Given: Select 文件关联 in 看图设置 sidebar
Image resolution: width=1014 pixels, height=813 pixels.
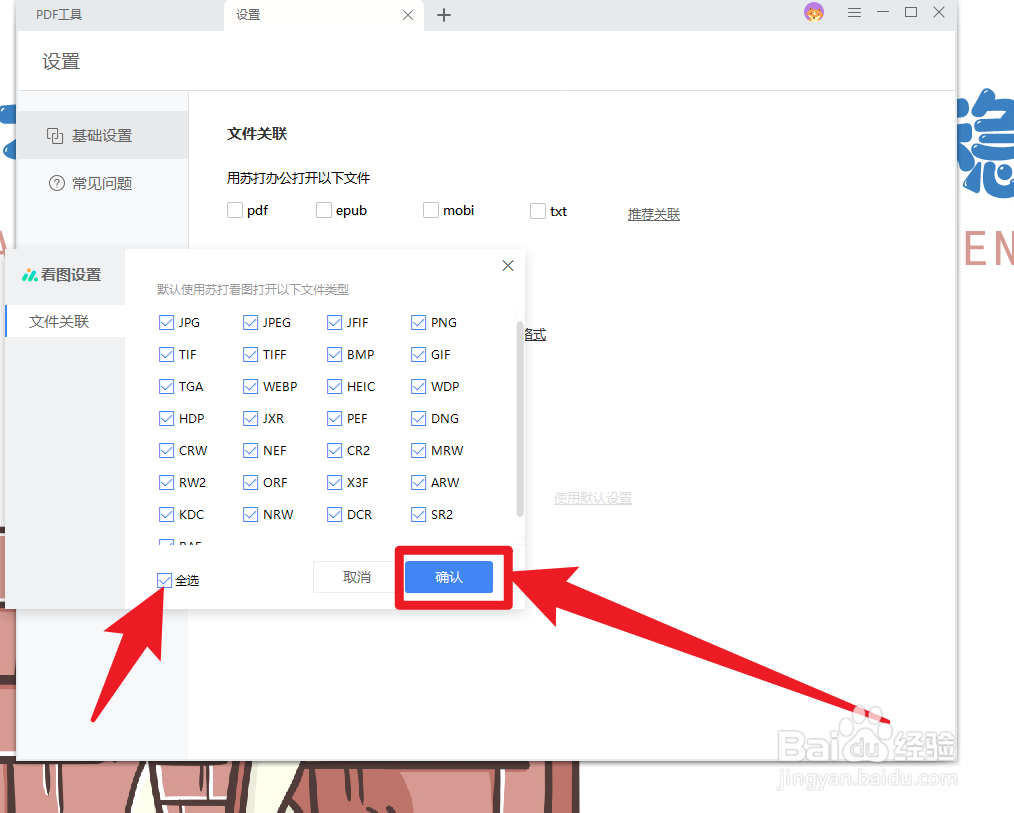Looking at the screenshot, I should (x=65, y=321).
